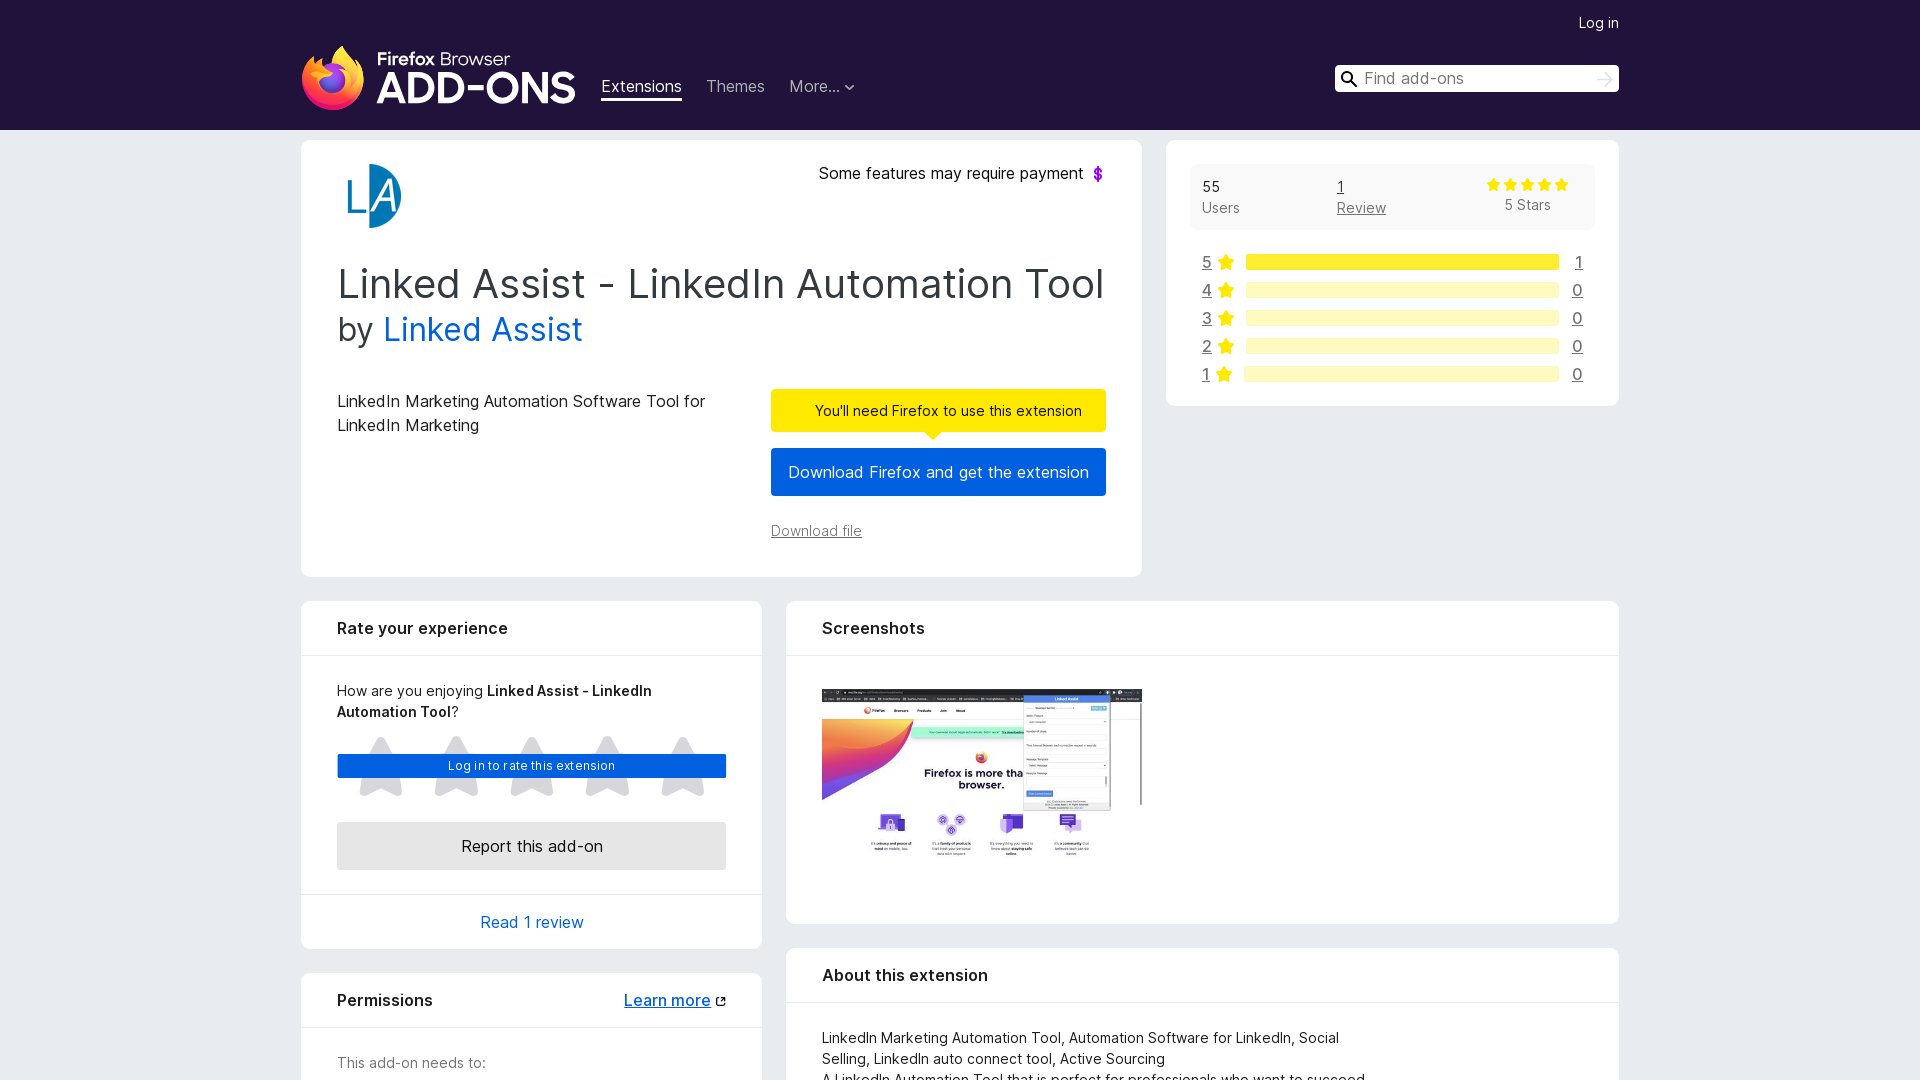Click the star icon in 3-star row
Screen dimensions: 1920x1080
click(x=1226, y=318)
